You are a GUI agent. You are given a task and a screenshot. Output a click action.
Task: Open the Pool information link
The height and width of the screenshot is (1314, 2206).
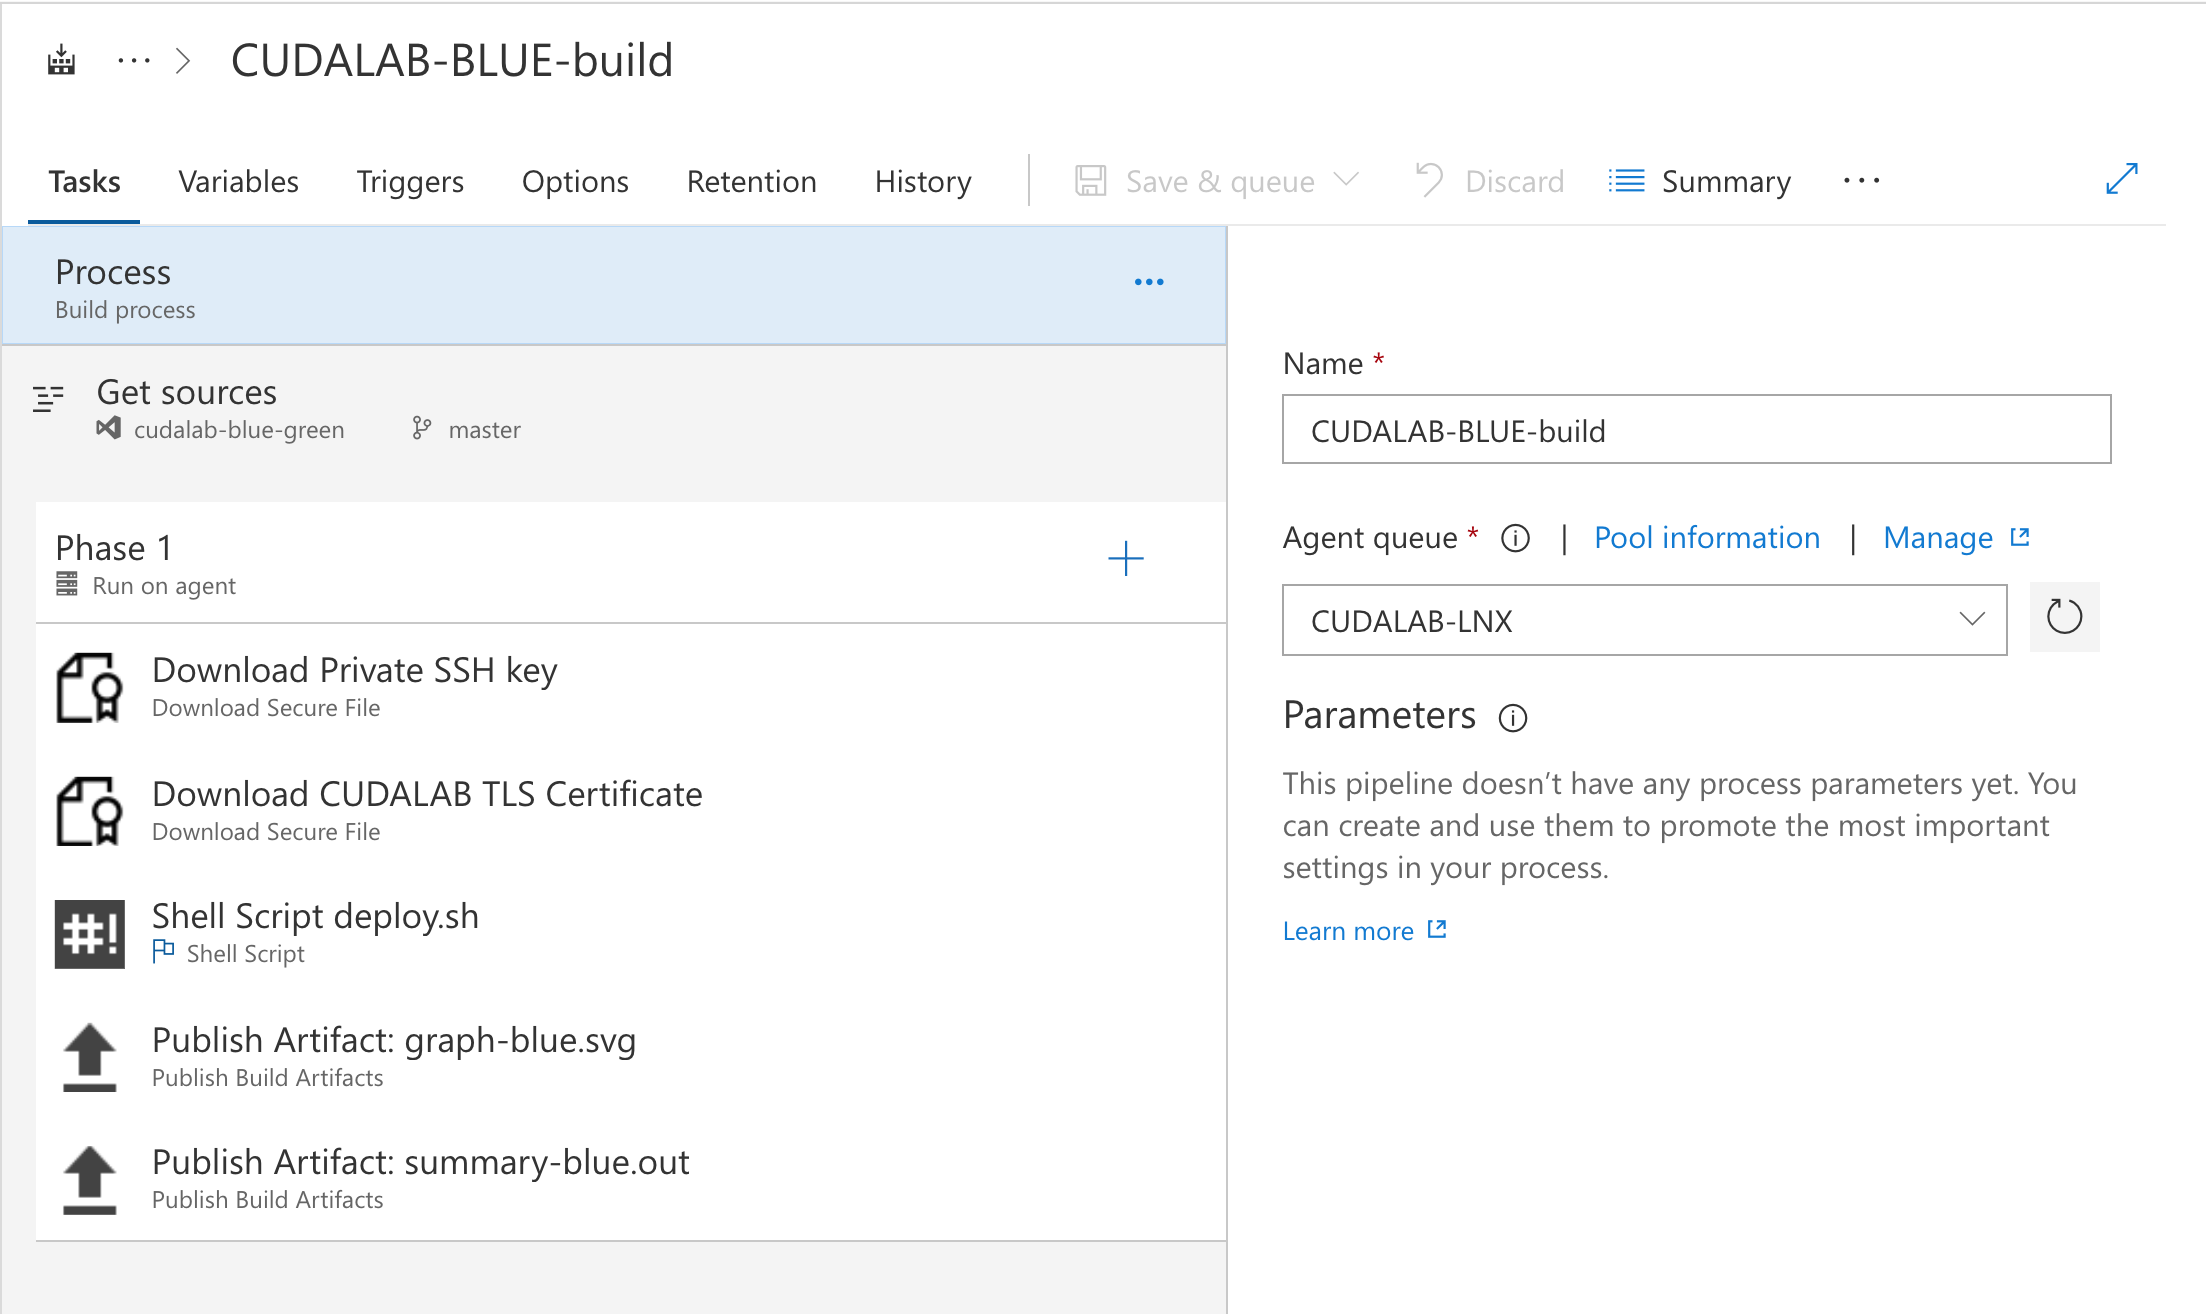tap(1706, 538)
